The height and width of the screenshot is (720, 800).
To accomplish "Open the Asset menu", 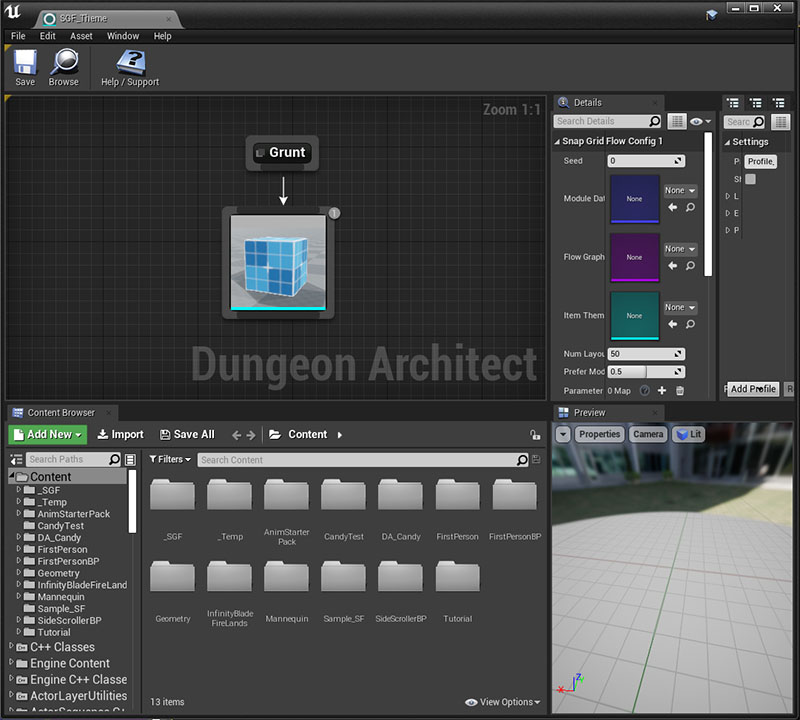I will tap(81, 36).
